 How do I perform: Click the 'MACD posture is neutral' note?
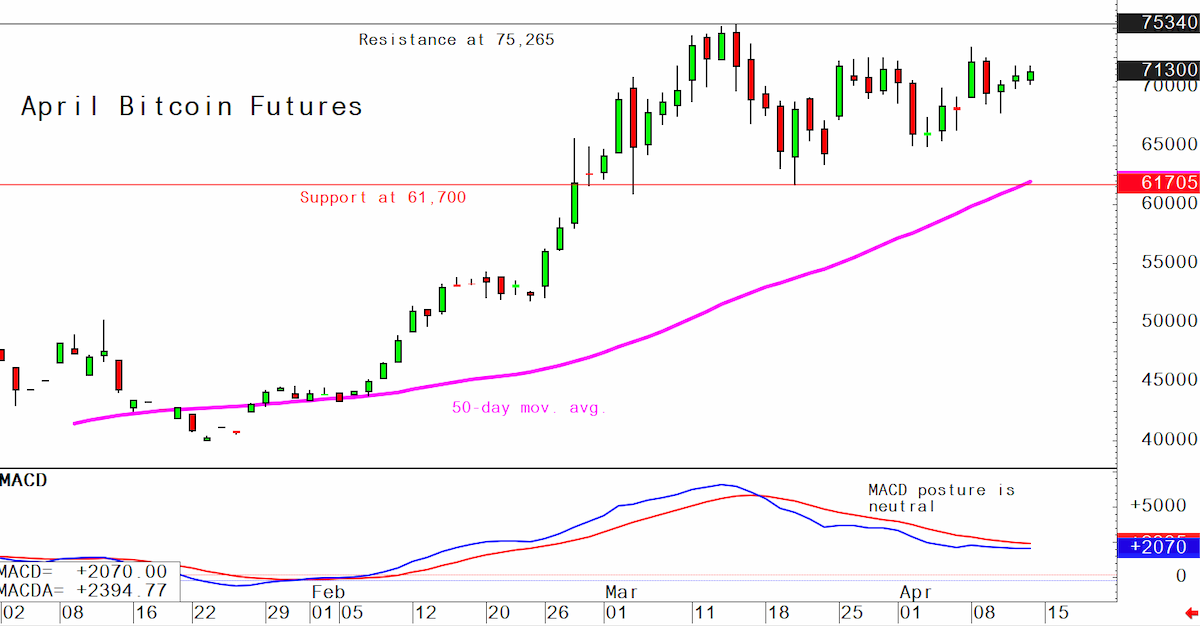coord(941,498)
